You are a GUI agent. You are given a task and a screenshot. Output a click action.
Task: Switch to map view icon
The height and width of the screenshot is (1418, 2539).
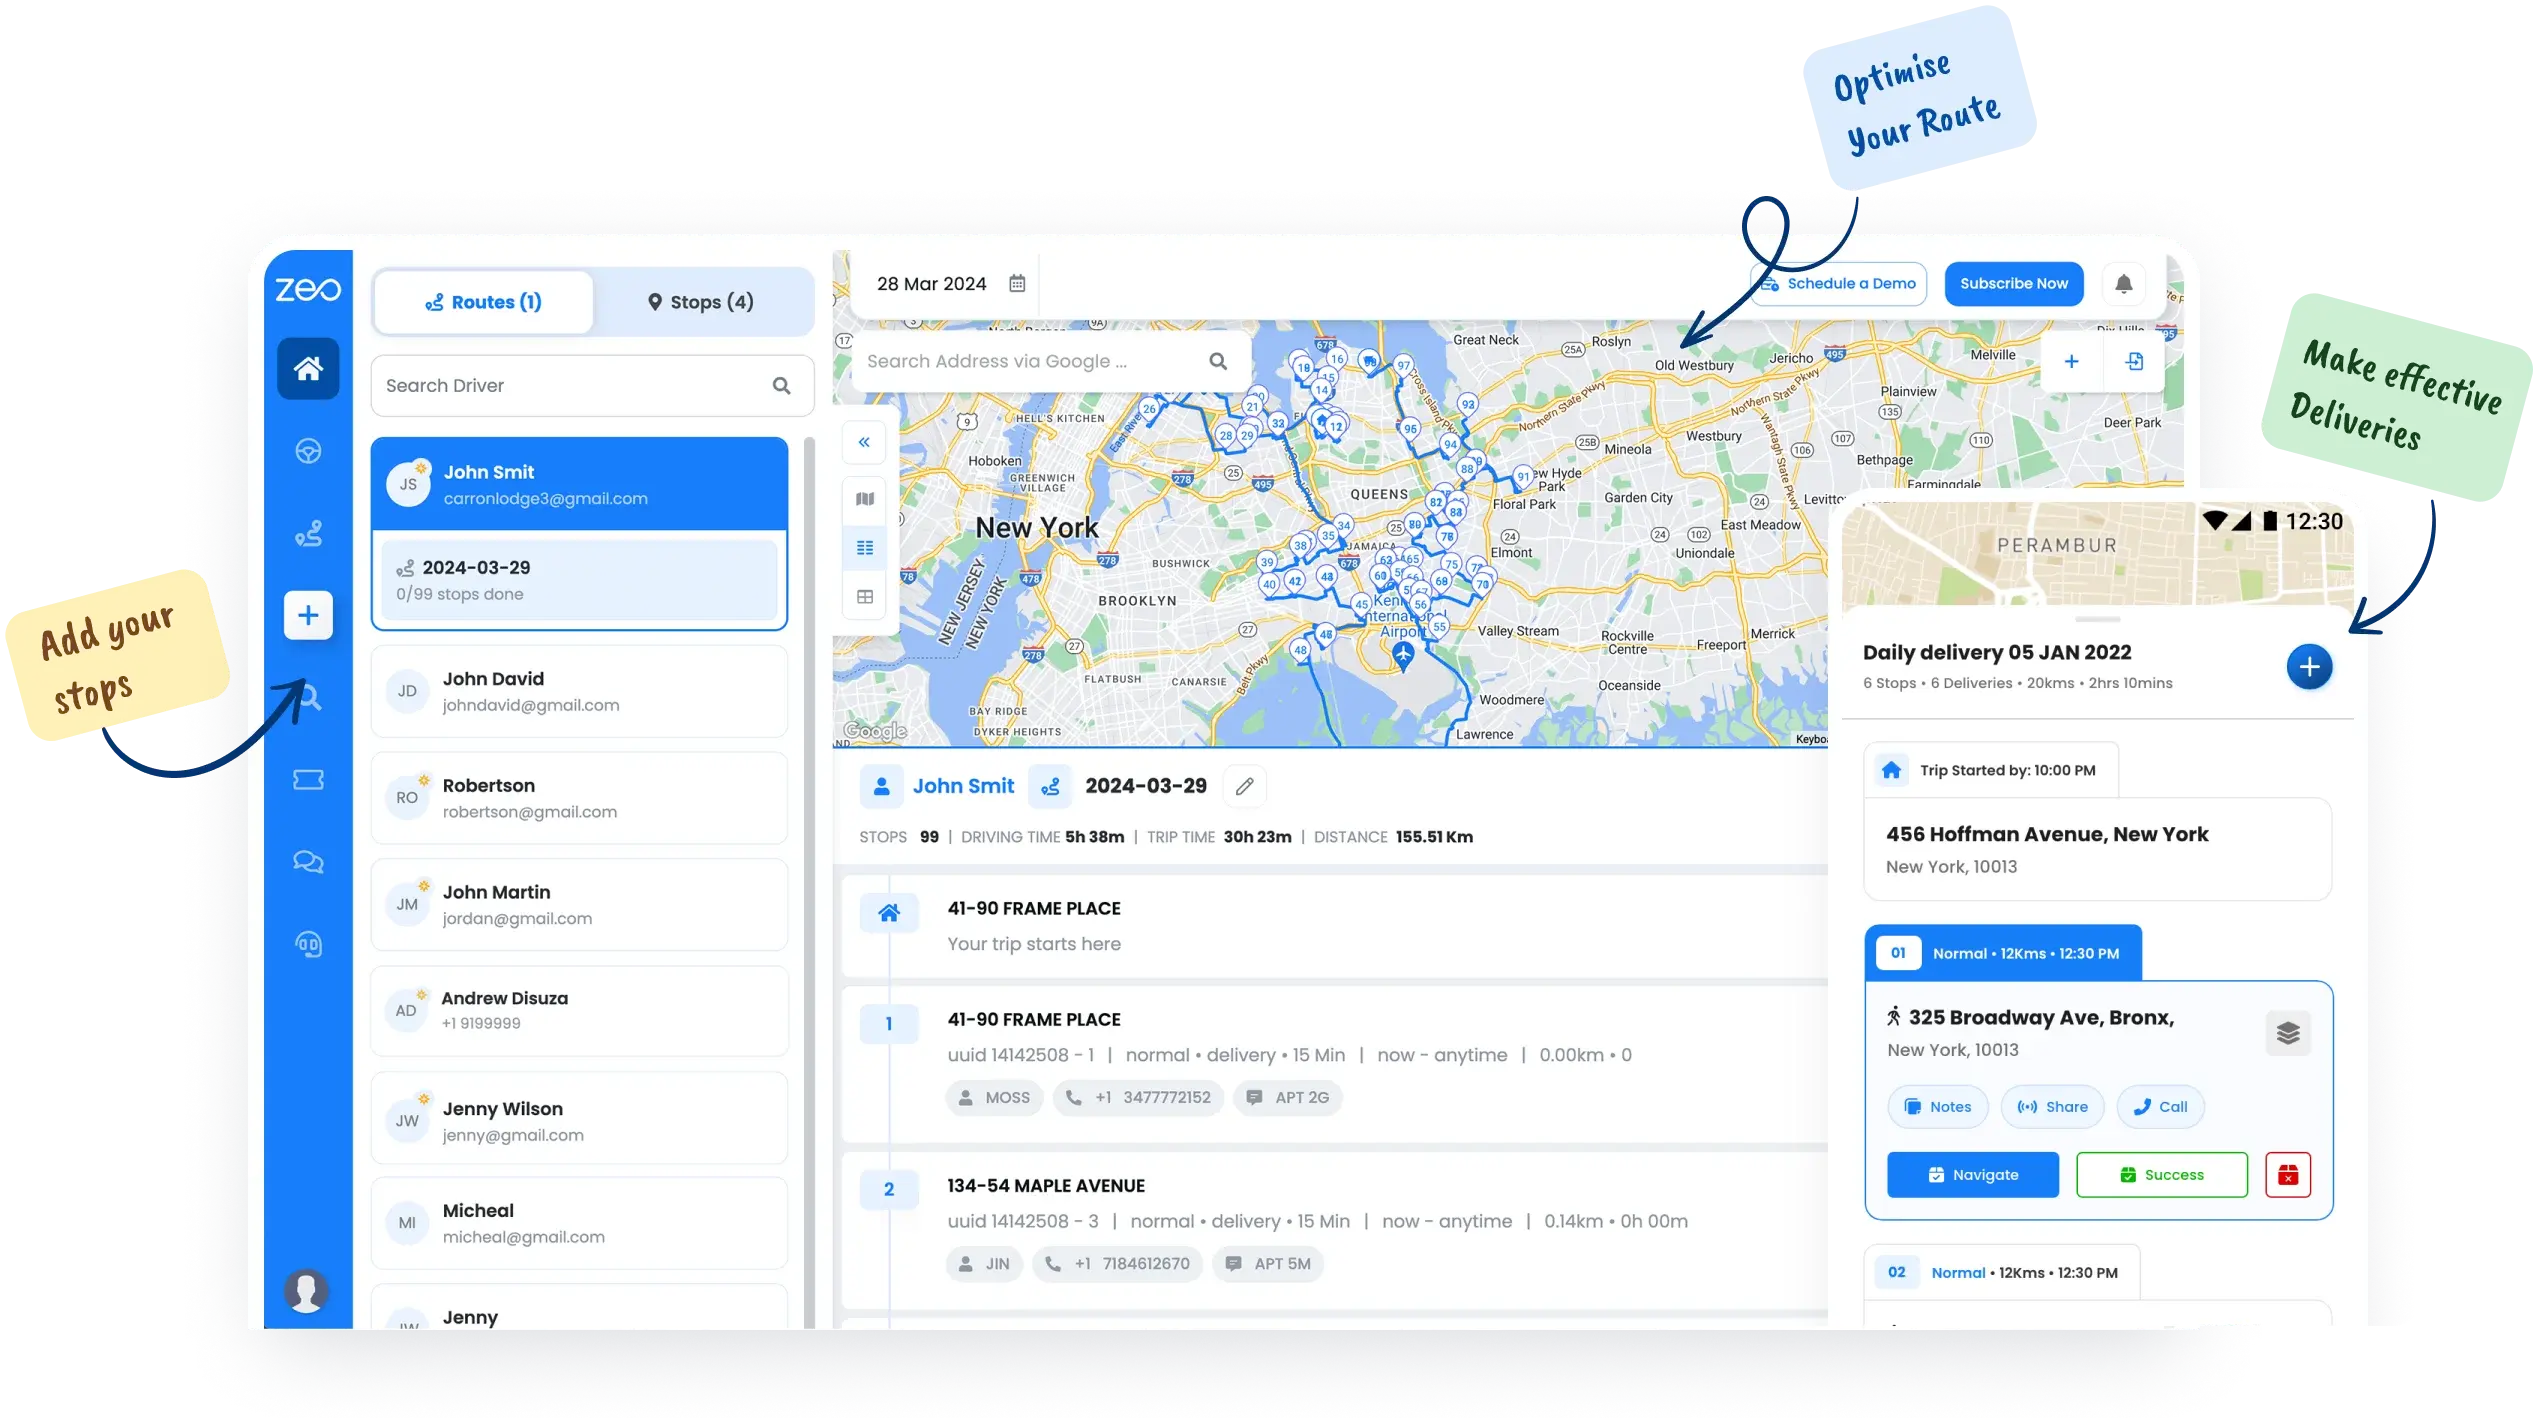click(865, 499)
